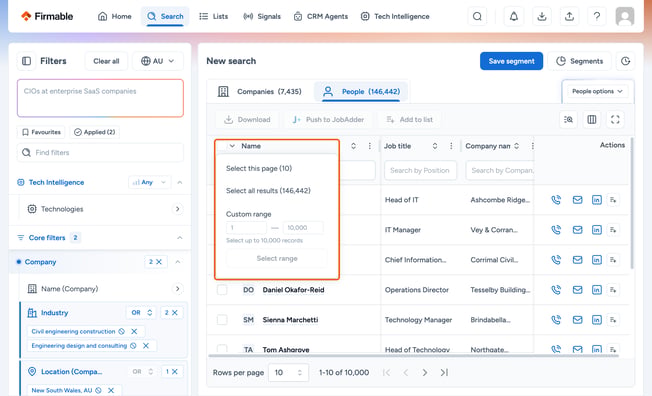Click the Firmable logo
Screen dimensions: 652x396
tap(47, 16)
